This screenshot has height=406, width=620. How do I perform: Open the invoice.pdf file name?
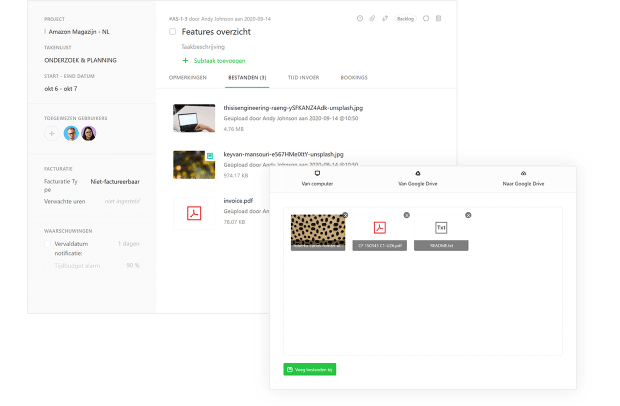[238, 200]
